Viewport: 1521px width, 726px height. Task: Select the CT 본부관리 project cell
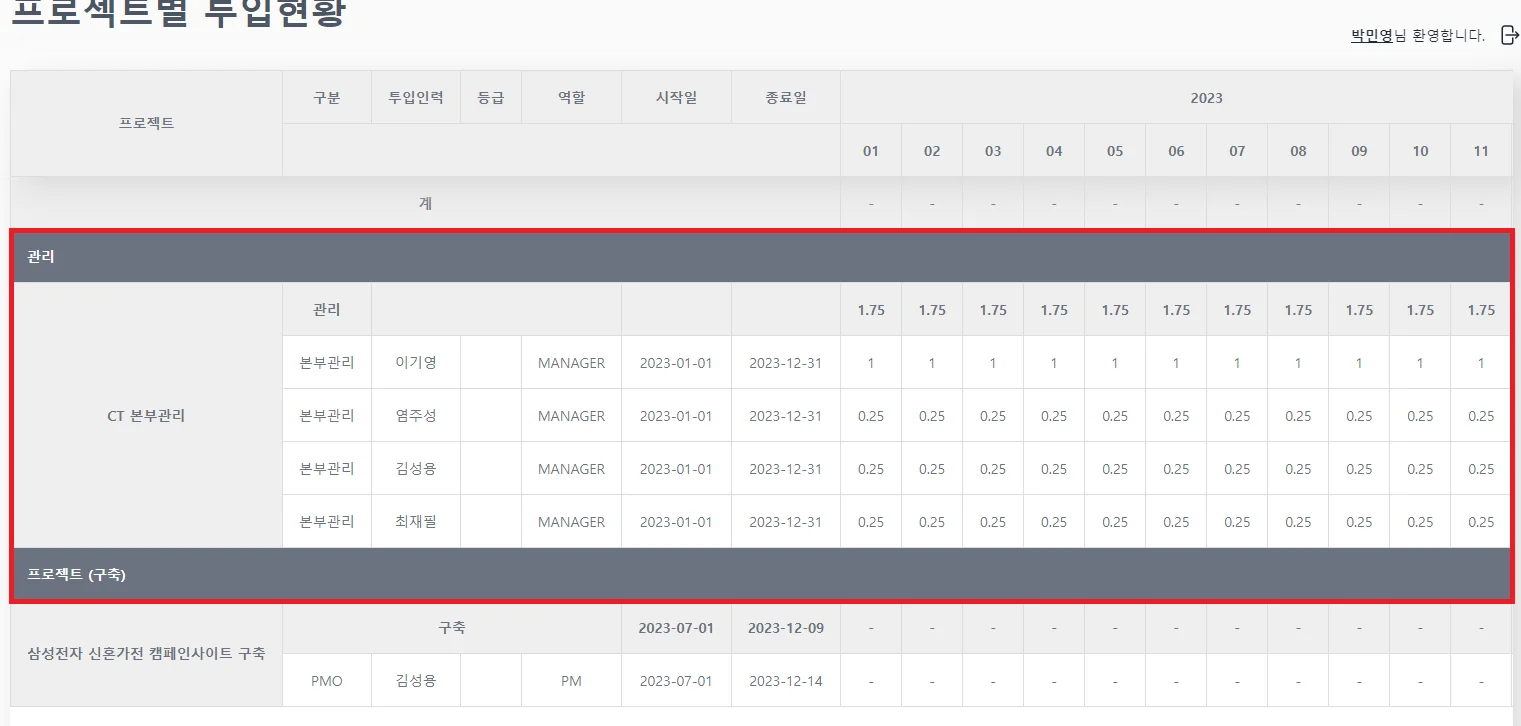[x=146, y=416]
